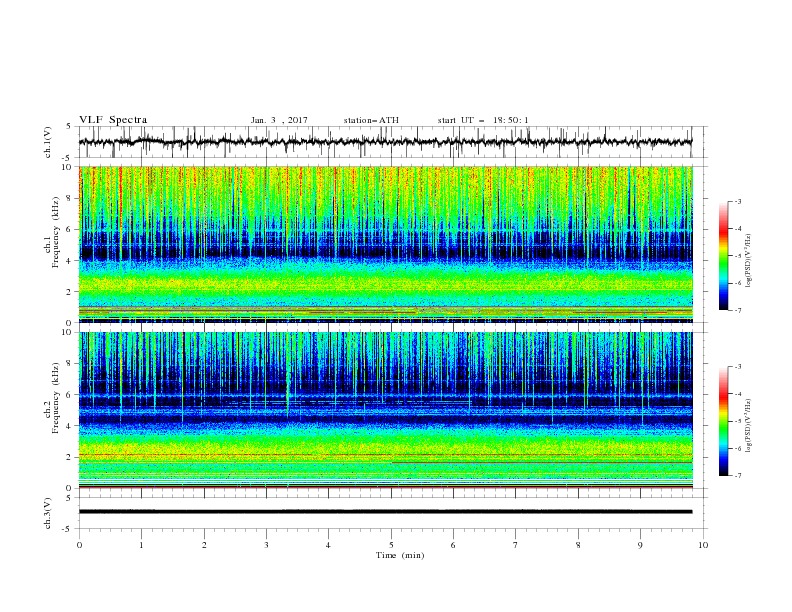Click the "2" kHz tick of ch.2 spectrogram
The width and height of the screenshot is (792, 612).
coord(71,457)
